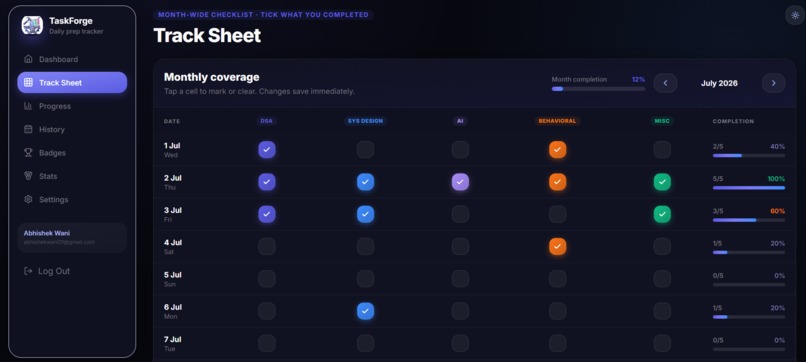Image resolution: width=806 pixels, height=362 pixels.
Task: Uncheck the purple AI box for 2 Jul
Action: click(460, 182)
